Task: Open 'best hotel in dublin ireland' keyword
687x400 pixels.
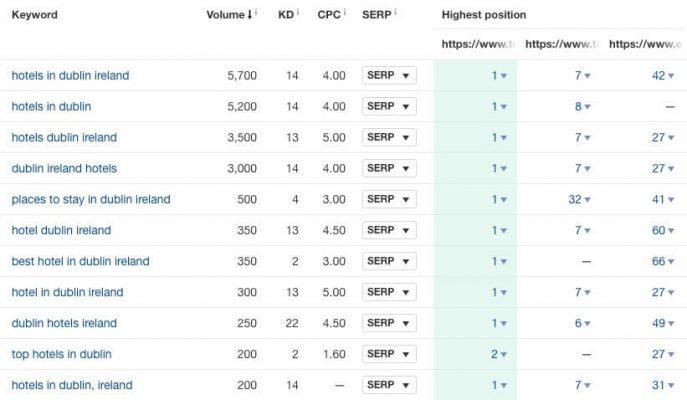Action: pyautogui.click(x=80, y=262)
